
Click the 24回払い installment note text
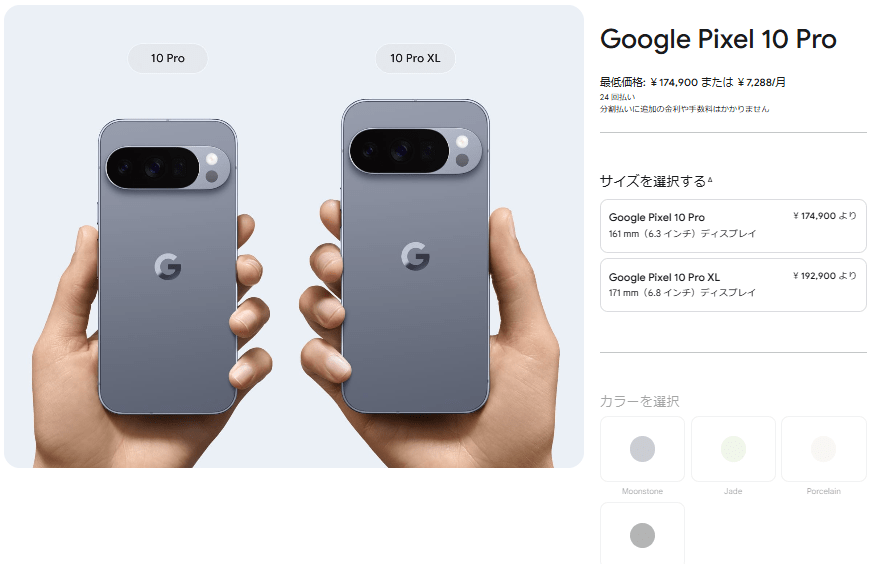[617, 97]
